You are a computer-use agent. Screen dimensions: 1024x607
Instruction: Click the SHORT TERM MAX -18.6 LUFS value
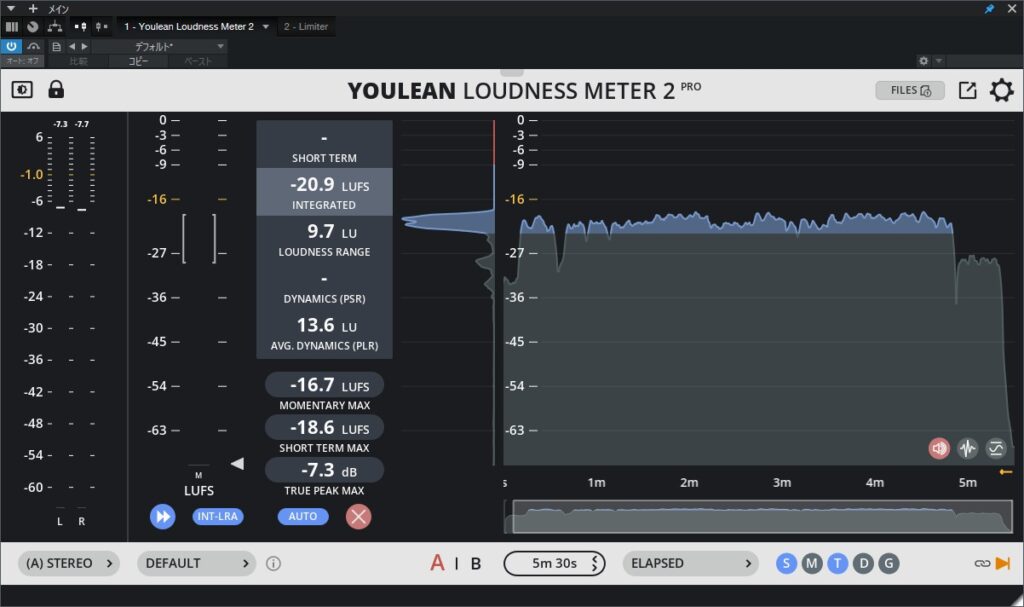[x=325, y=427]
